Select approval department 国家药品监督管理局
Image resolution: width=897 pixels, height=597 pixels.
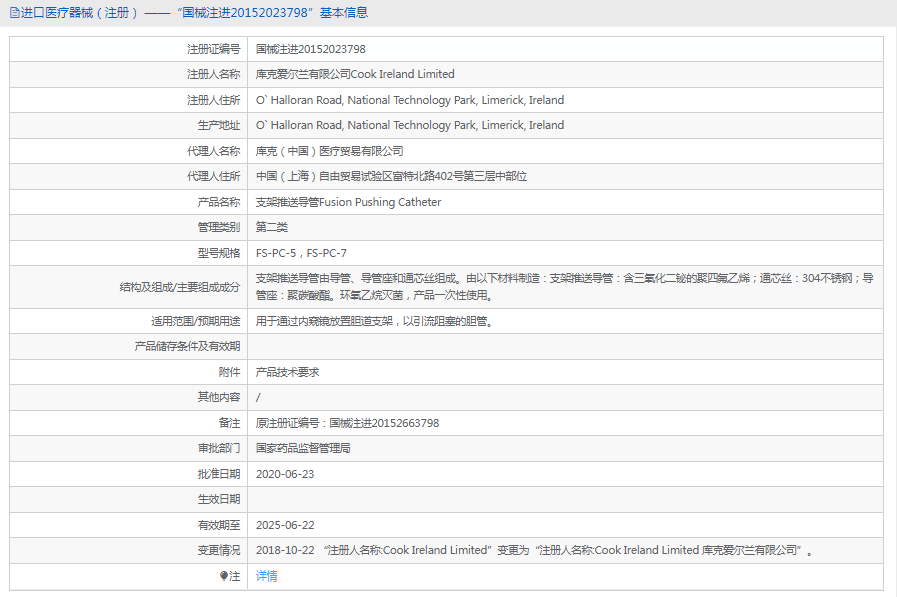tap(303, 448)
